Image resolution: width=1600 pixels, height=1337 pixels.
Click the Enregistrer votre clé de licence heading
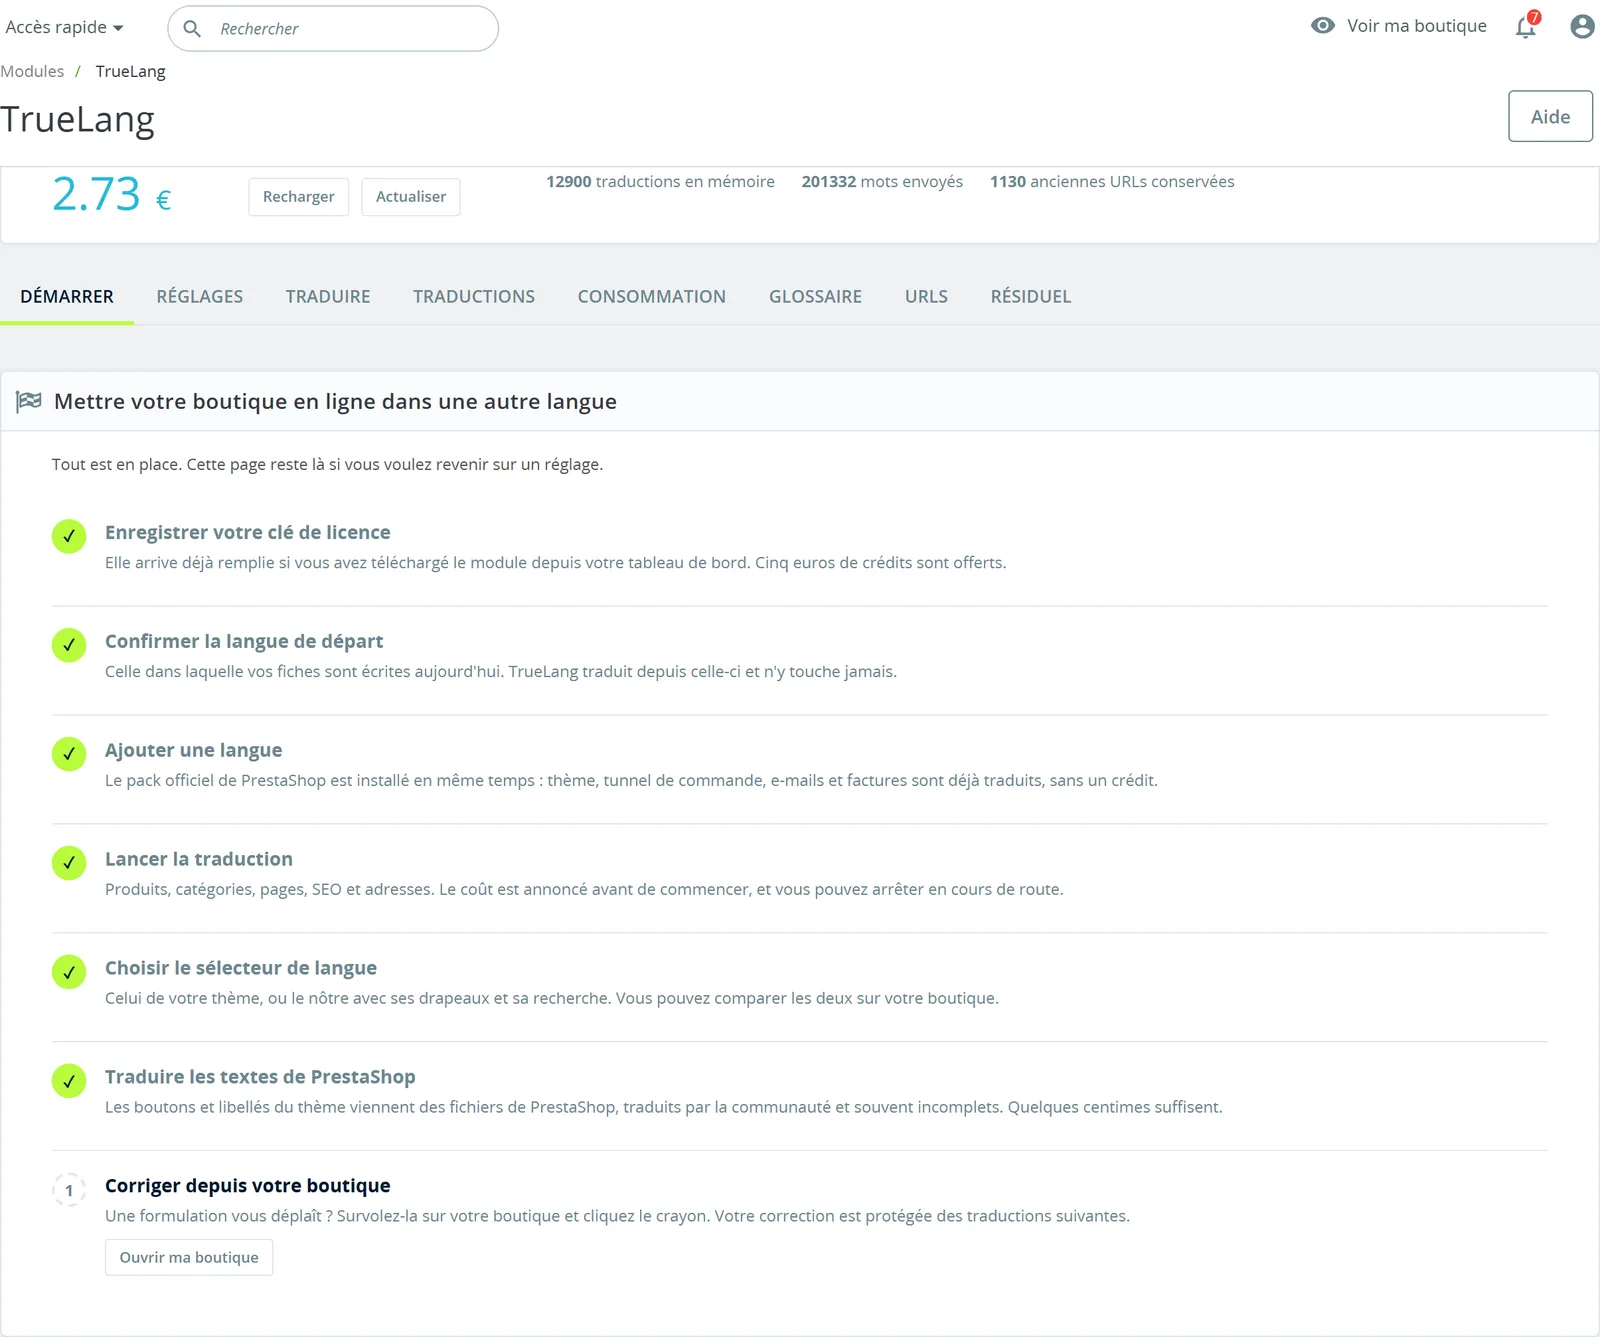coord(248,533)
